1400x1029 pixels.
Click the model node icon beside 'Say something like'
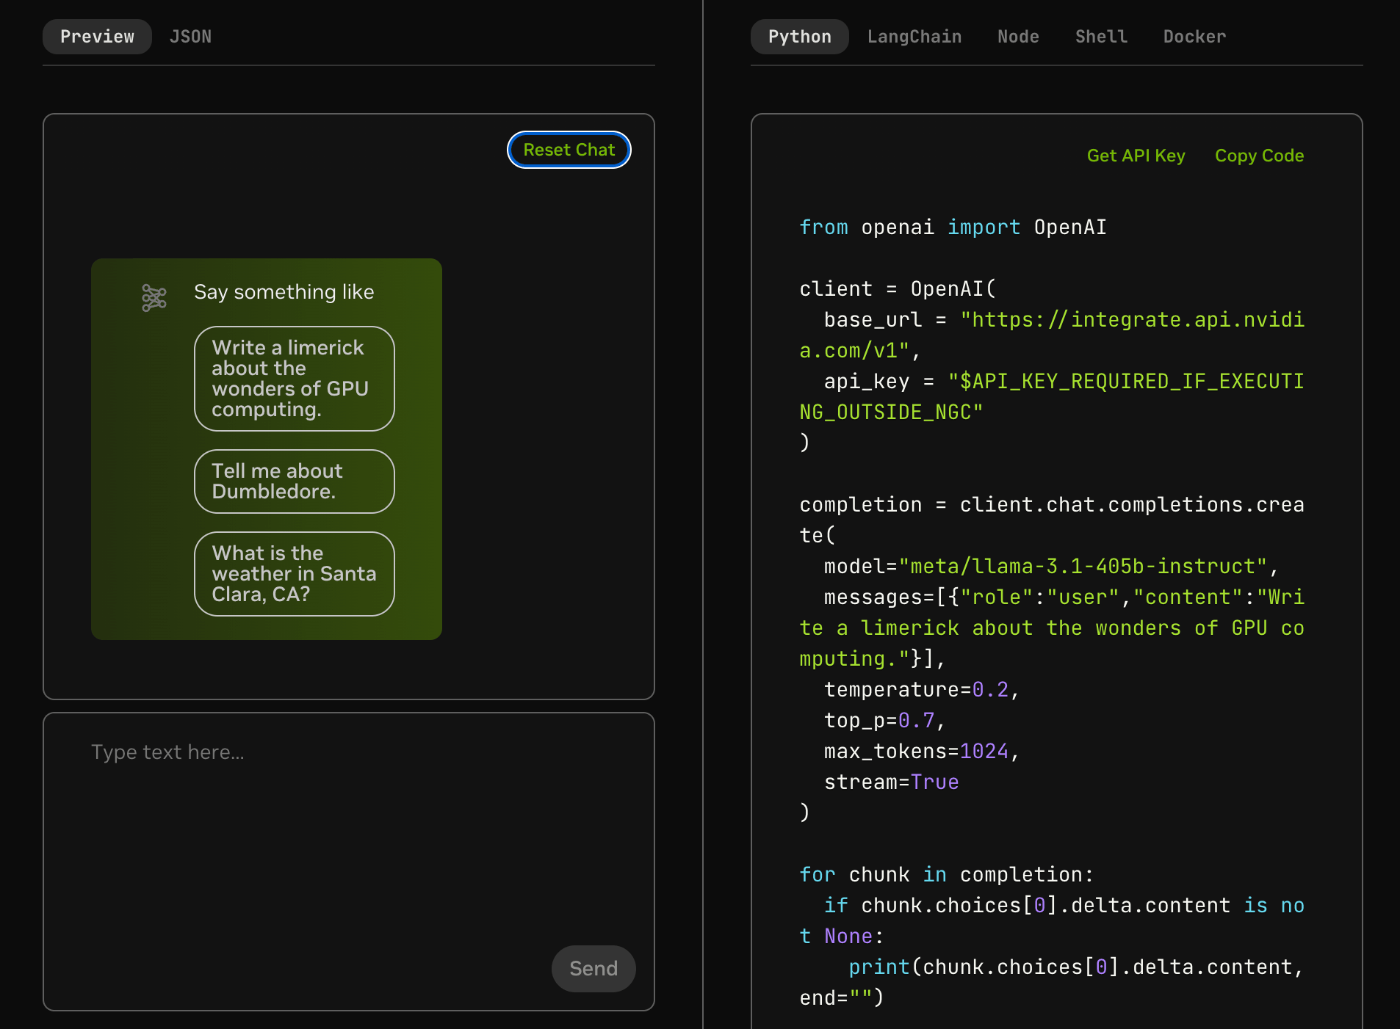coord(154,298)
